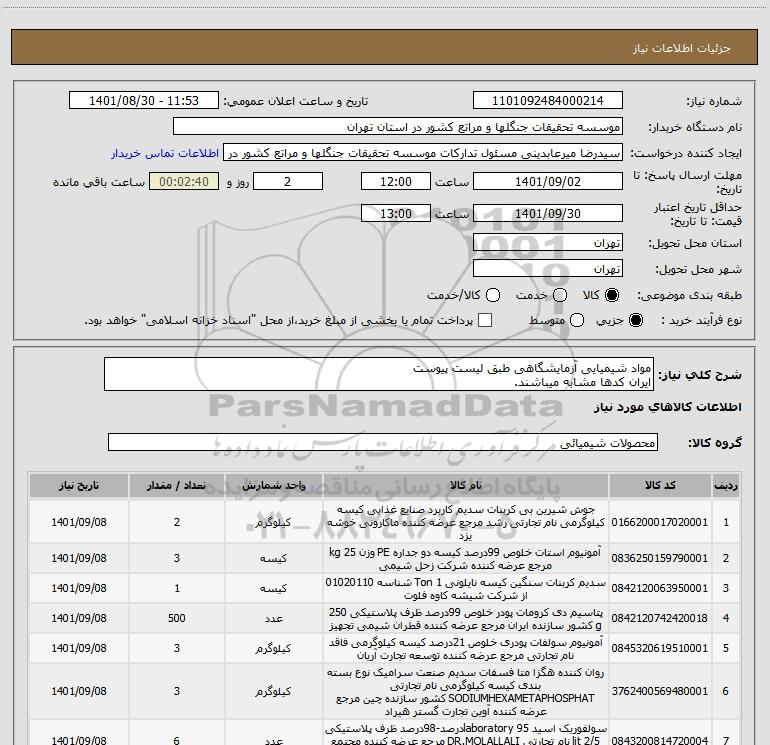Open the buyer contact info link اطلاعات تماس خریدار

click(165, 153)
